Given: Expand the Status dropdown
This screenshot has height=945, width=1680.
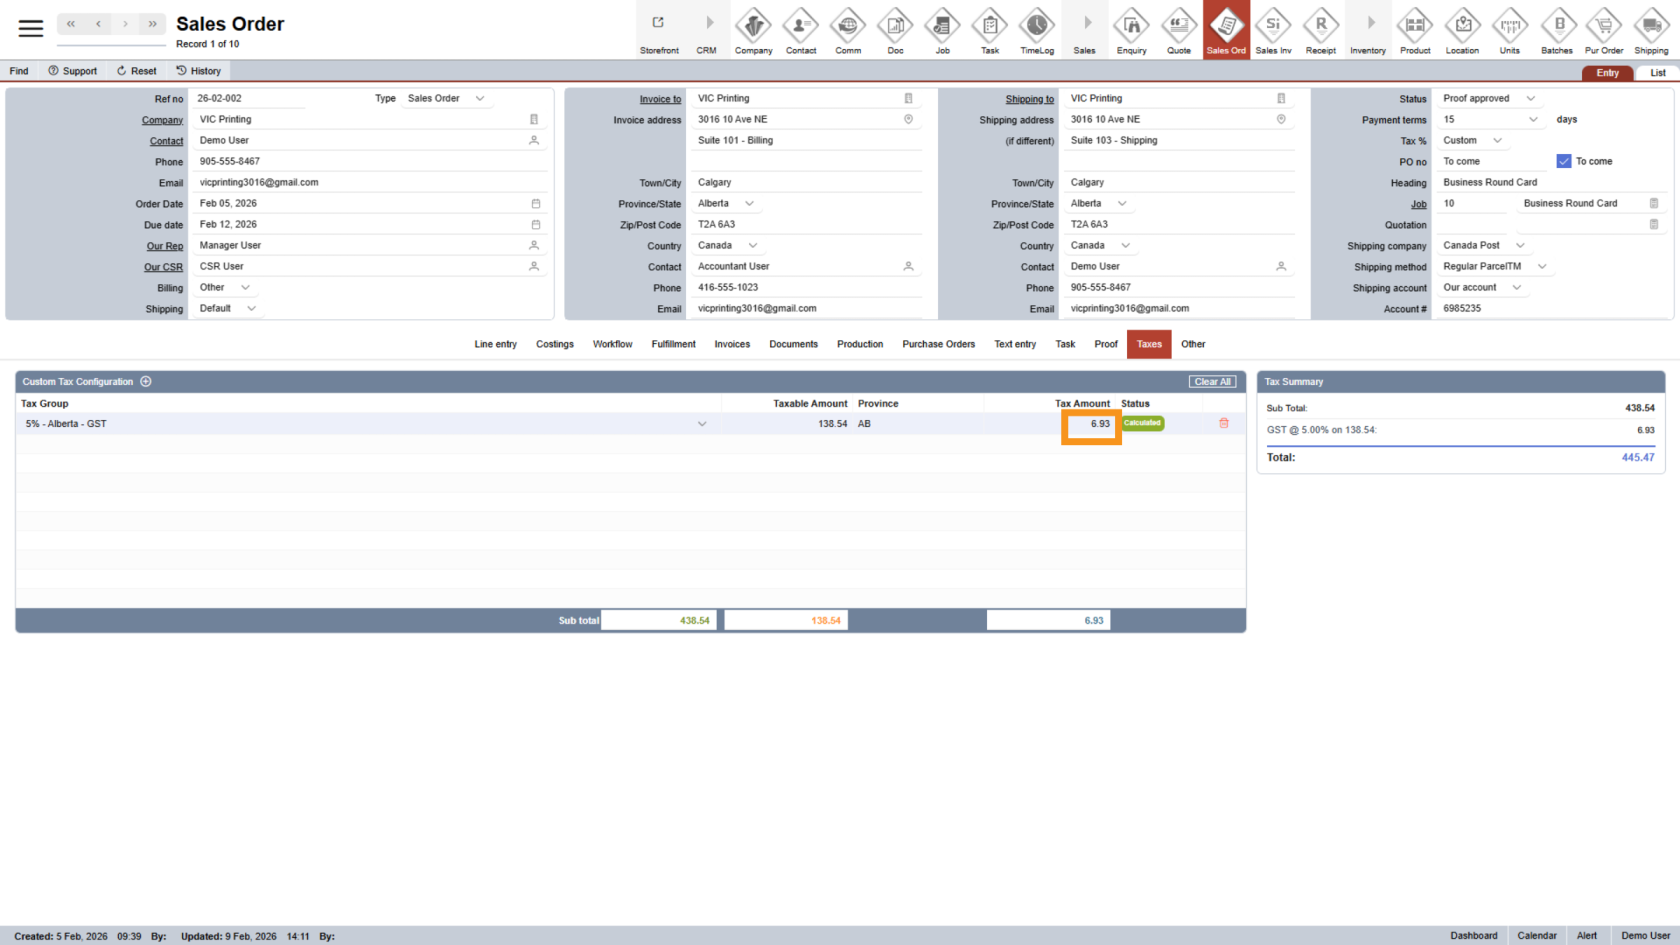Looking at the screenshot, I should [x=1530, y=98].
